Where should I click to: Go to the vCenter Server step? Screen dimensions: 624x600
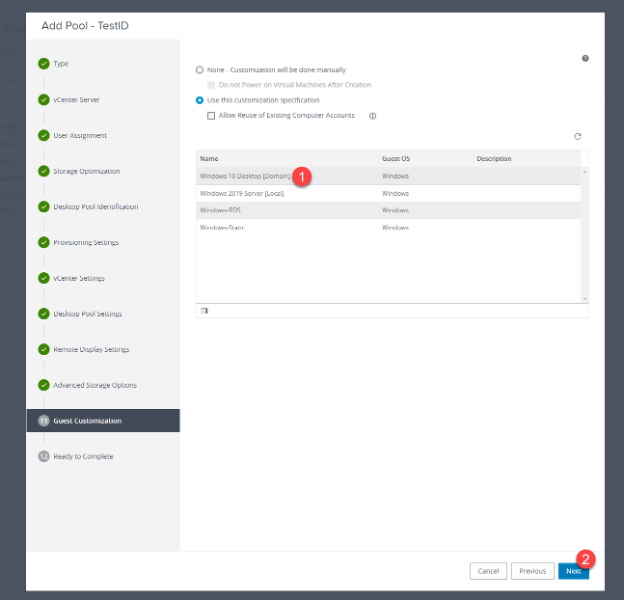pyautogui.click(x=76, y=99)
